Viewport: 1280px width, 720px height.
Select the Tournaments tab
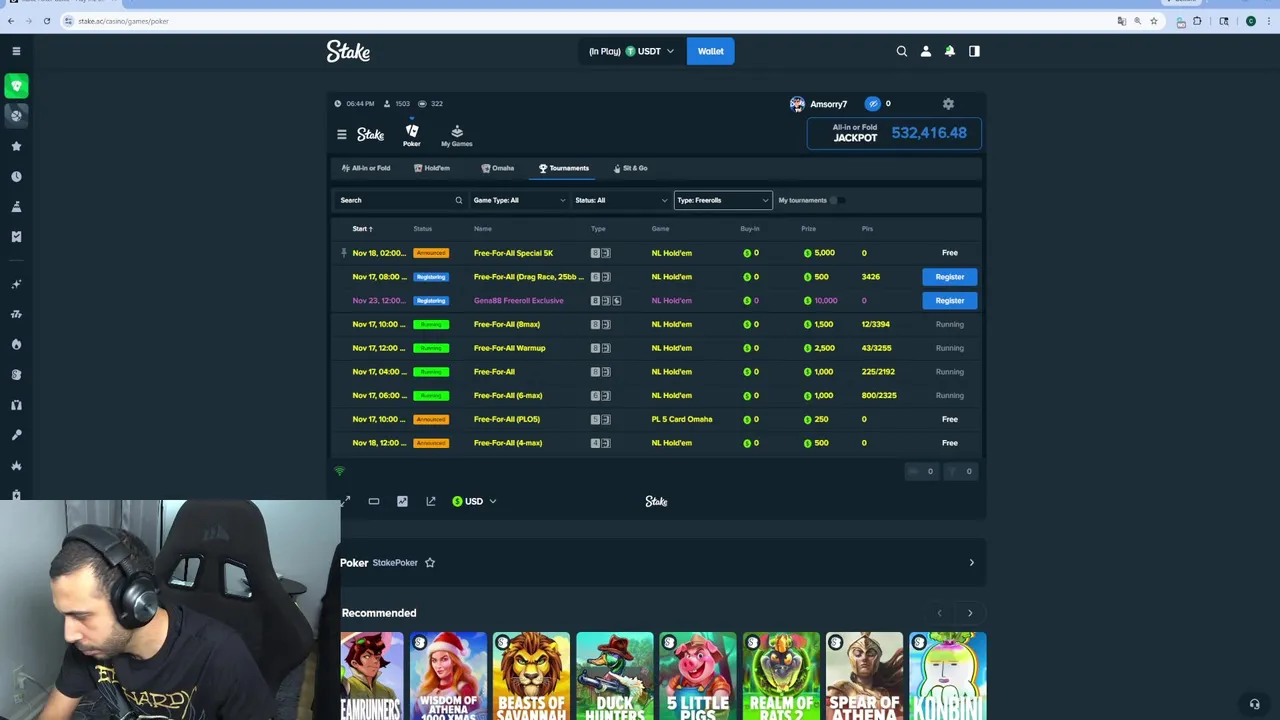click(564, 168)
